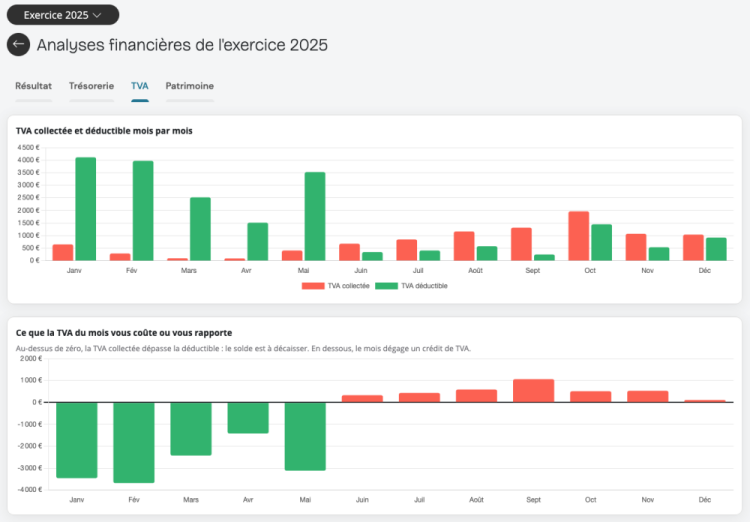Click the red TVA collectée legend swatch
750x522 pixels.
313,286
